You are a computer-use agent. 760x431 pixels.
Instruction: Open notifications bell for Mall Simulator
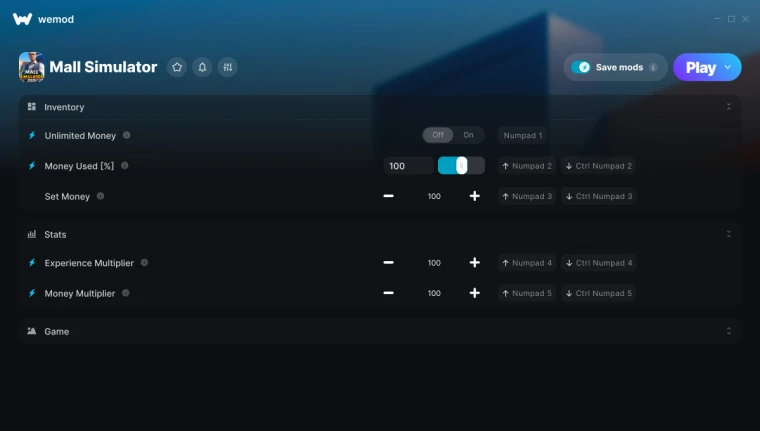coord(202,67)
